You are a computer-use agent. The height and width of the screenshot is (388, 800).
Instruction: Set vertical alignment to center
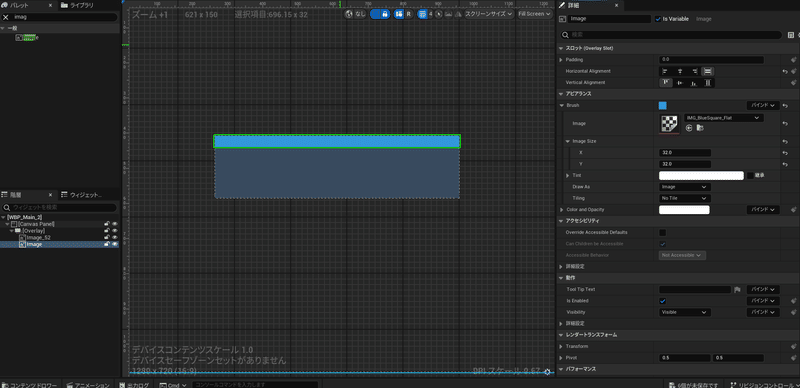click(x=680, y=83)
